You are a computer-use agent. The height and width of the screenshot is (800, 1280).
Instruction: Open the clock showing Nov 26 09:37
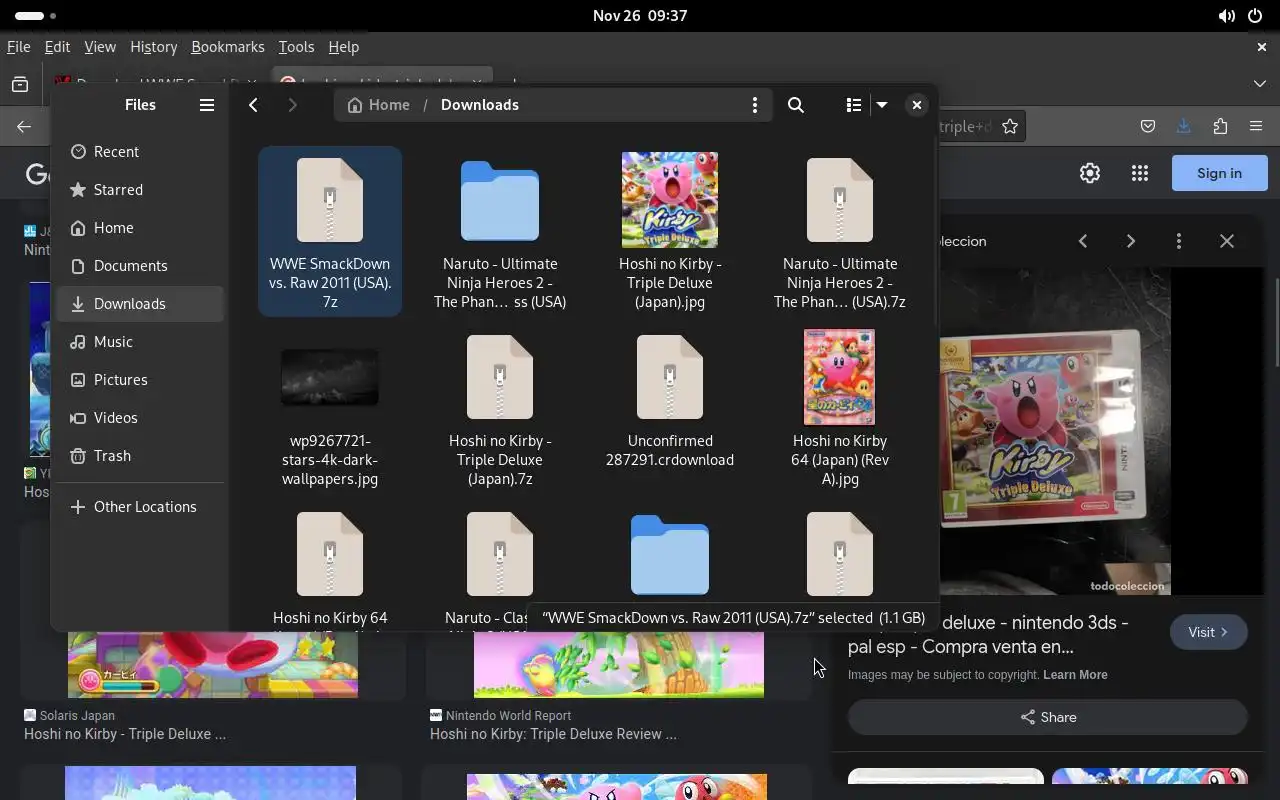[x=640, y=16]
